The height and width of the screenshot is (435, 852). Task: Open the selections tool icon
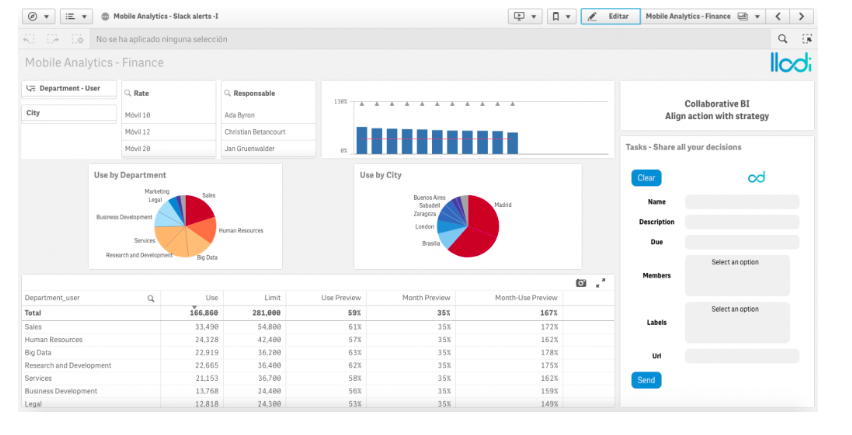pyautogui.click(x=807, y=39)
